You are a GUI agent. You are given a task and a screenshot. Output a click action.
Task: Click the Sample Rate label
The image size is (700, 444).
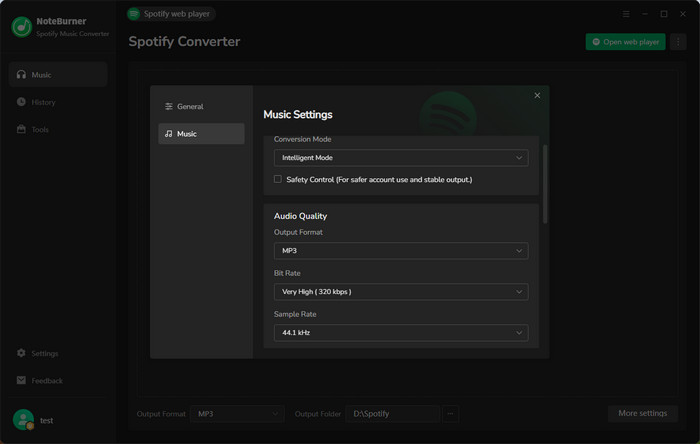(x=295, y=314)
